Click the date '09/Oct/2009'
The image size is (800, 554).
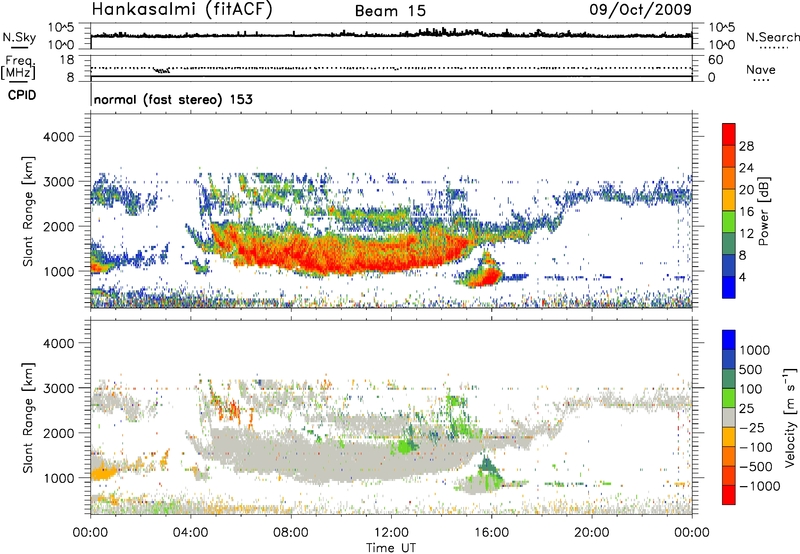tap(640, 10)
